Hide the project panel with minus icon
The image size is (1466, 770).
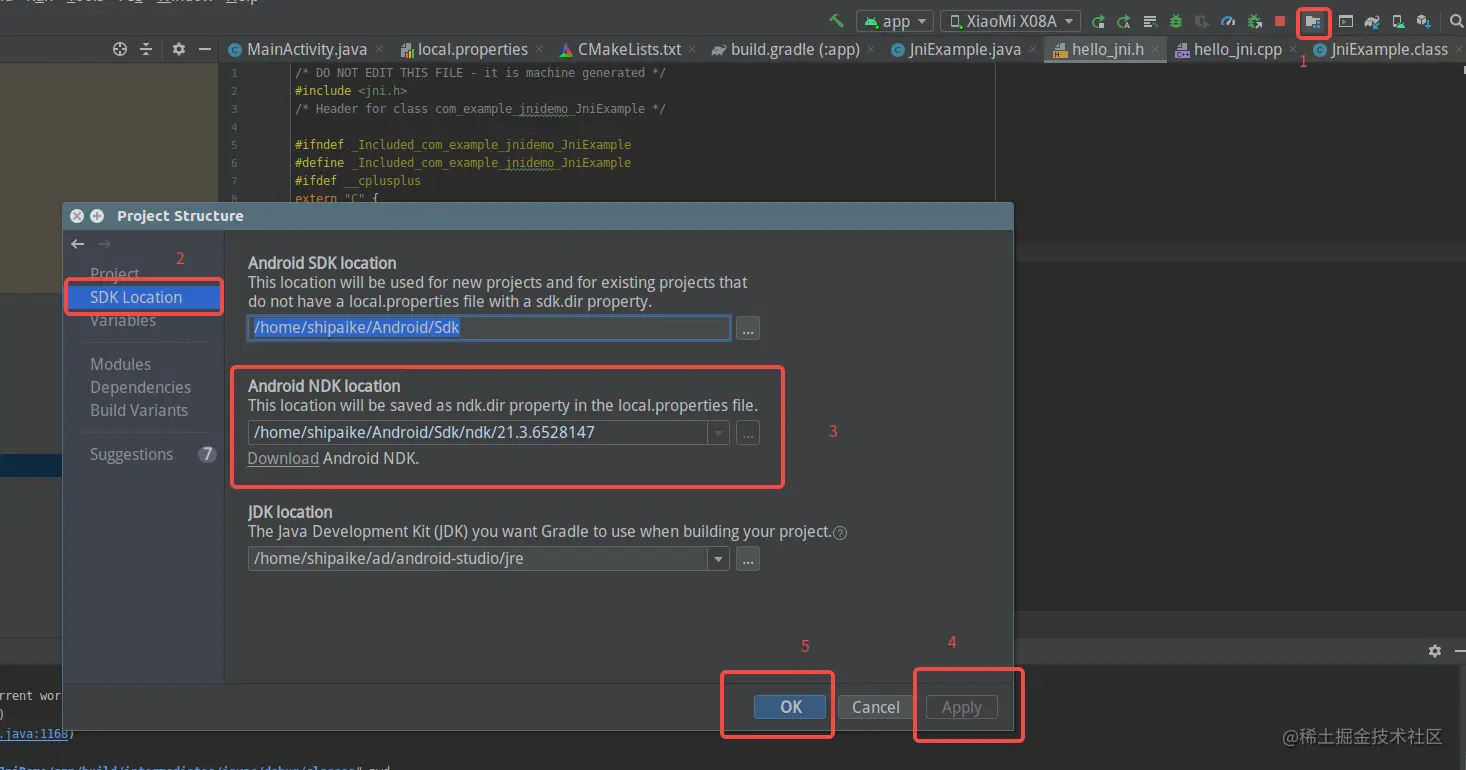coord(205,49)
